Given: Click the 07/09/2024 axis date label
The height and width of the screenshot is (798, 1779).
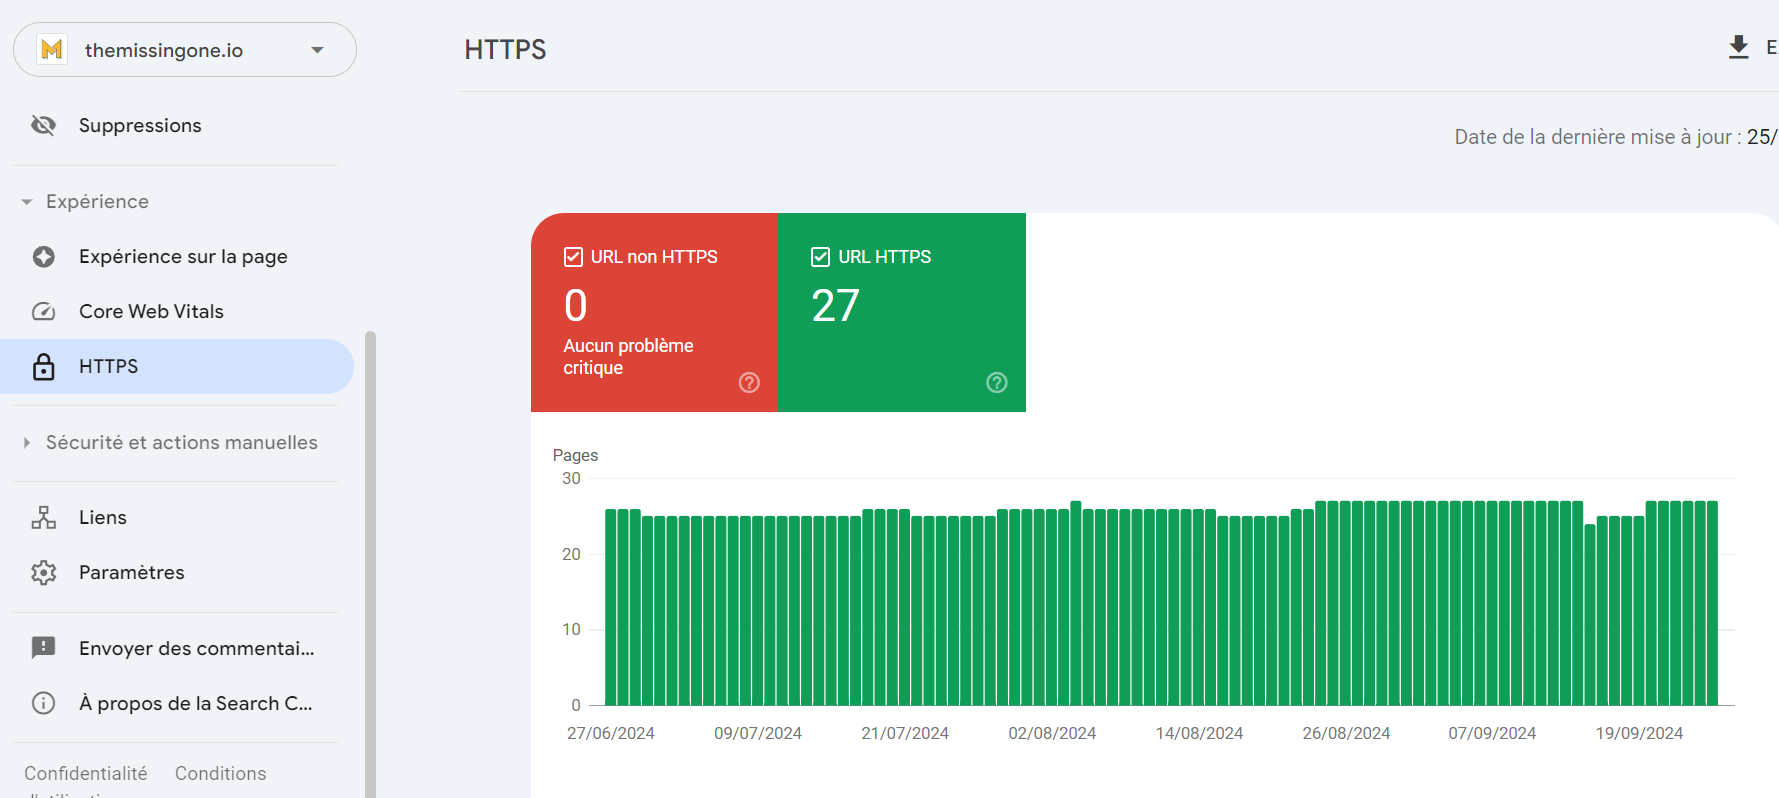Looking at the screenshot, I should (x=1492, y=733).
